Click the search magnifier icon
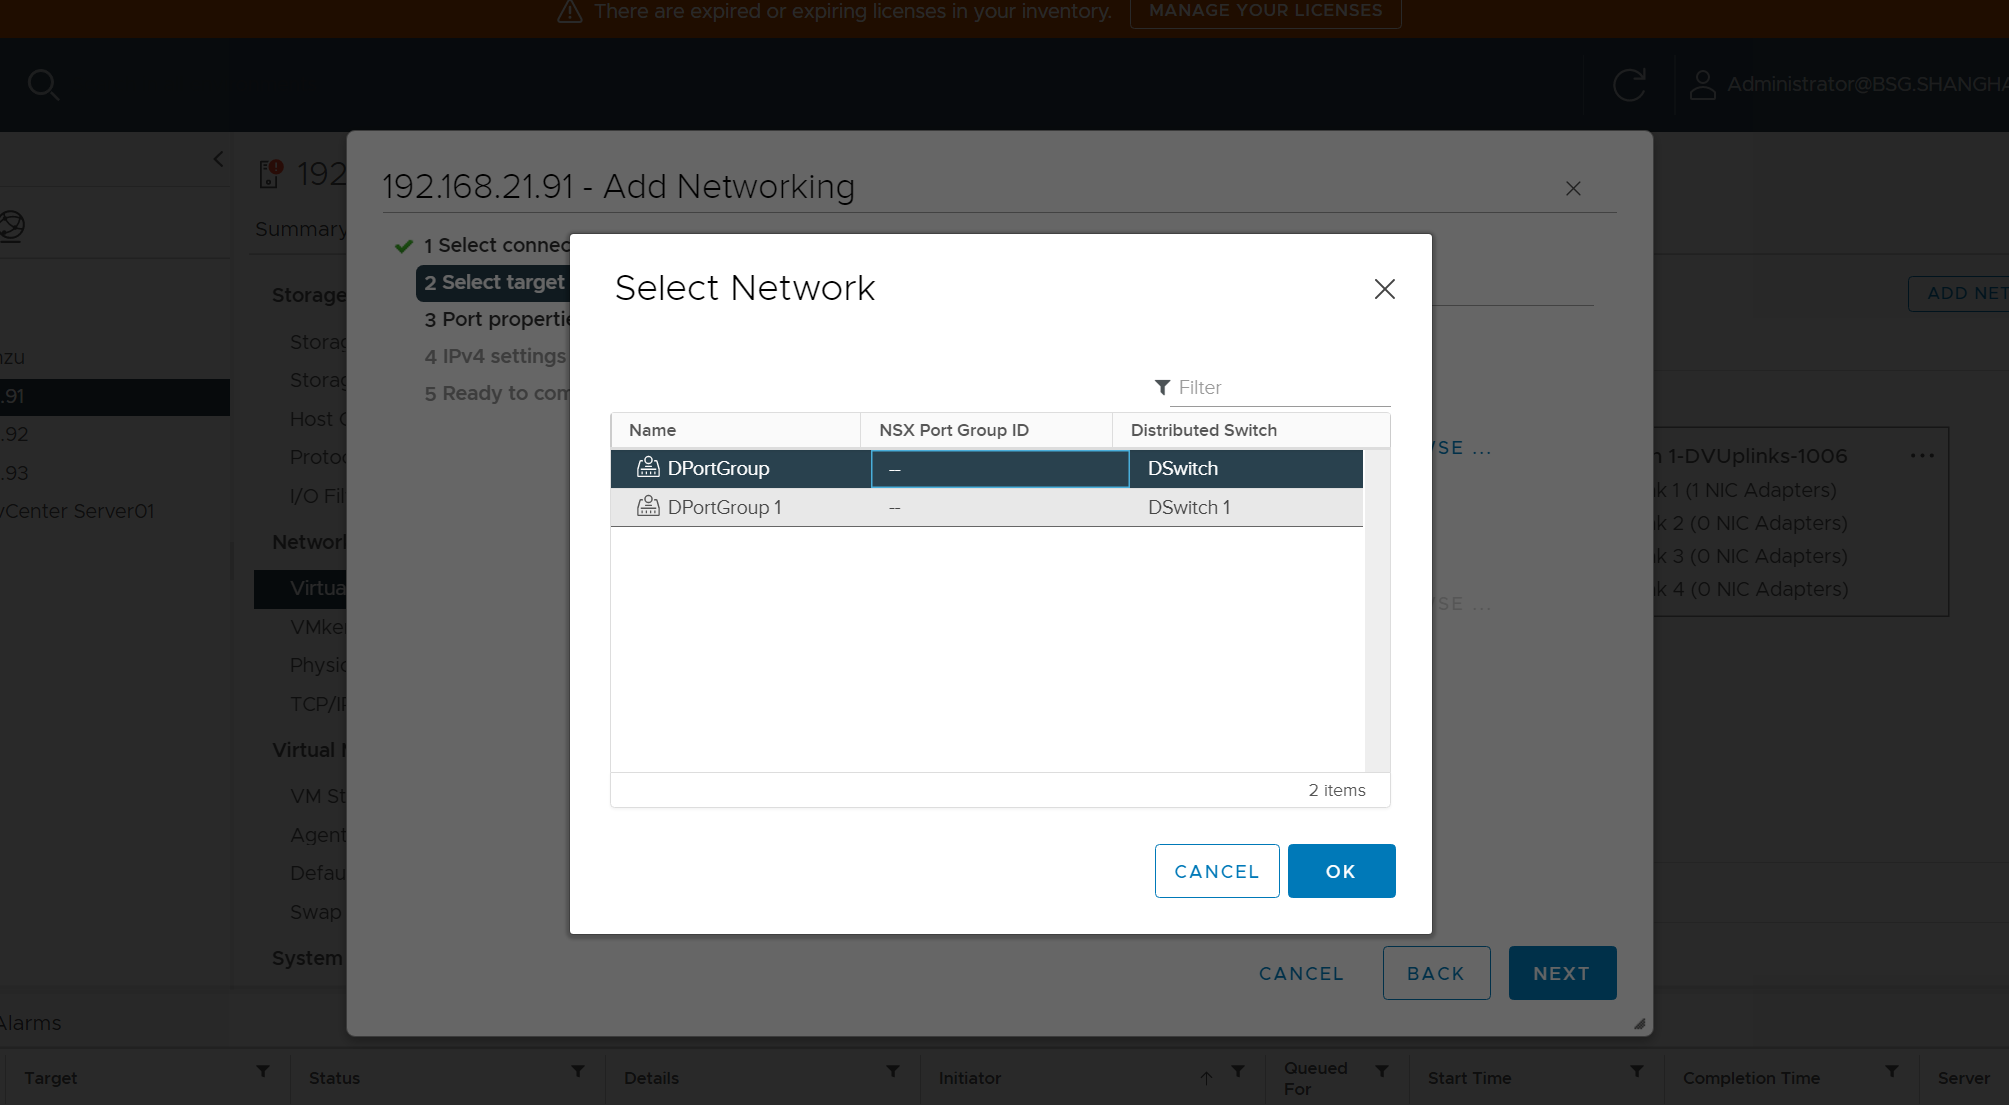 [43, 85]
